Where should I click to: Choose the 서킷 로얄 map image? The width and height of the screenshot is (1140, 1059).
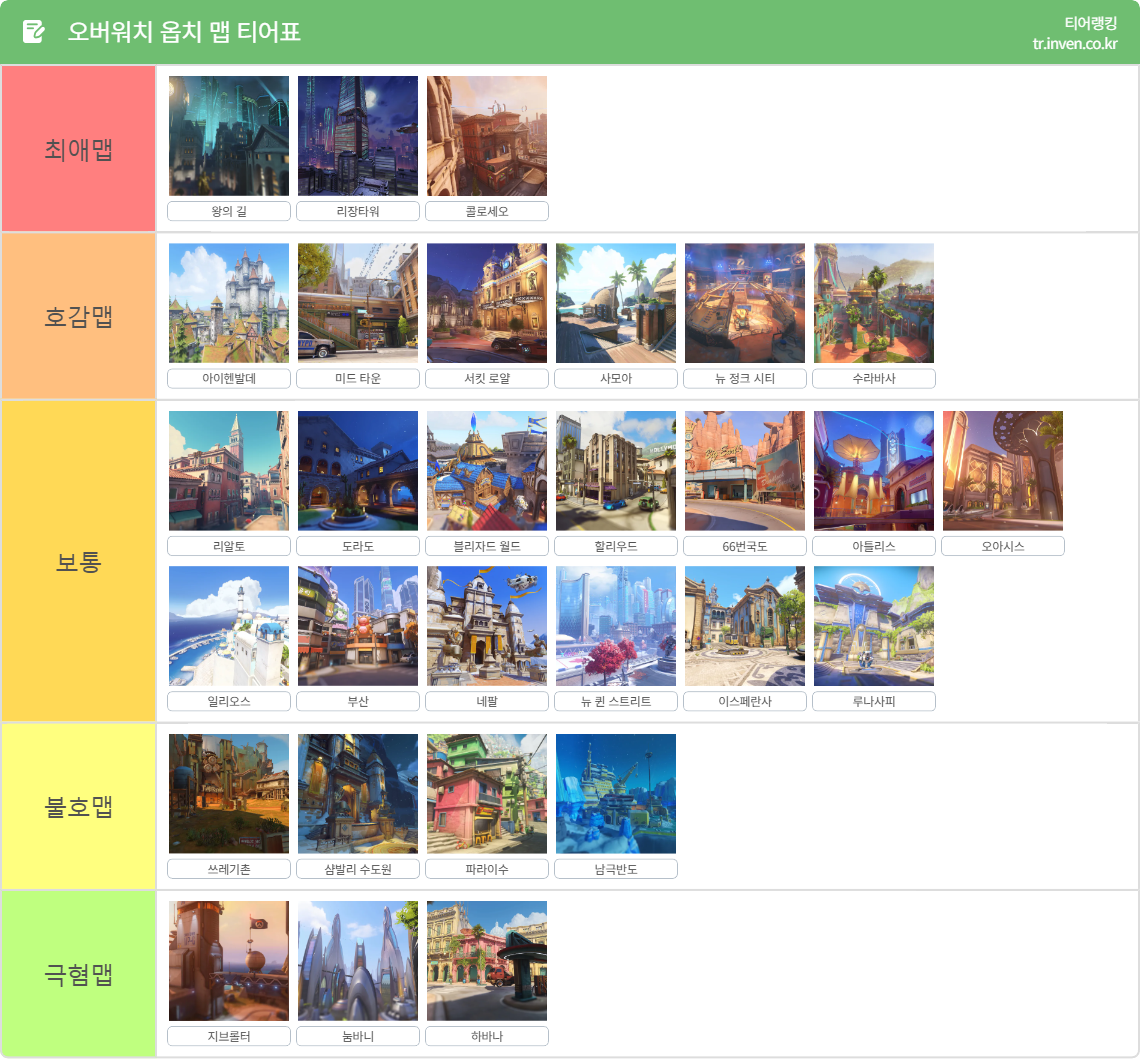pyautogui.click(x=487, y=303)
